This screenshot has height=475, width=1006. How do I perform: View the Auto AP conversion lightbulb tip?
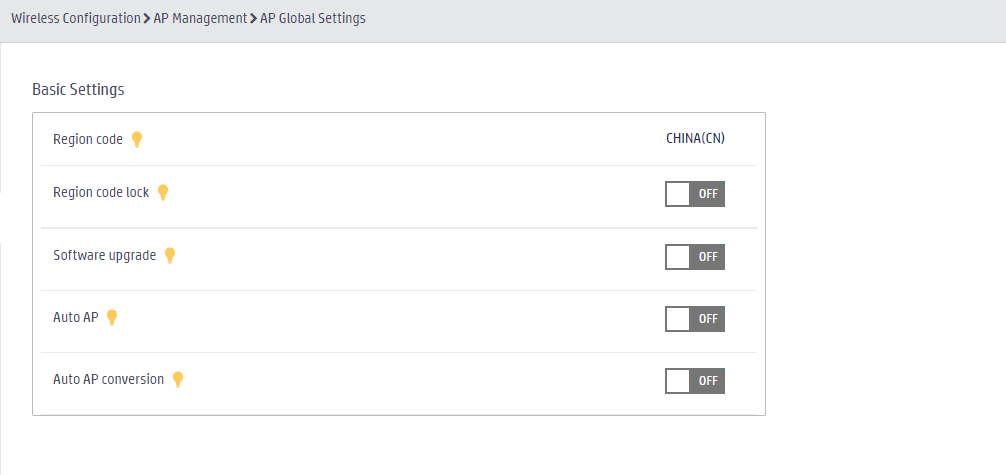pyautogui.click(x=178, y=379)
